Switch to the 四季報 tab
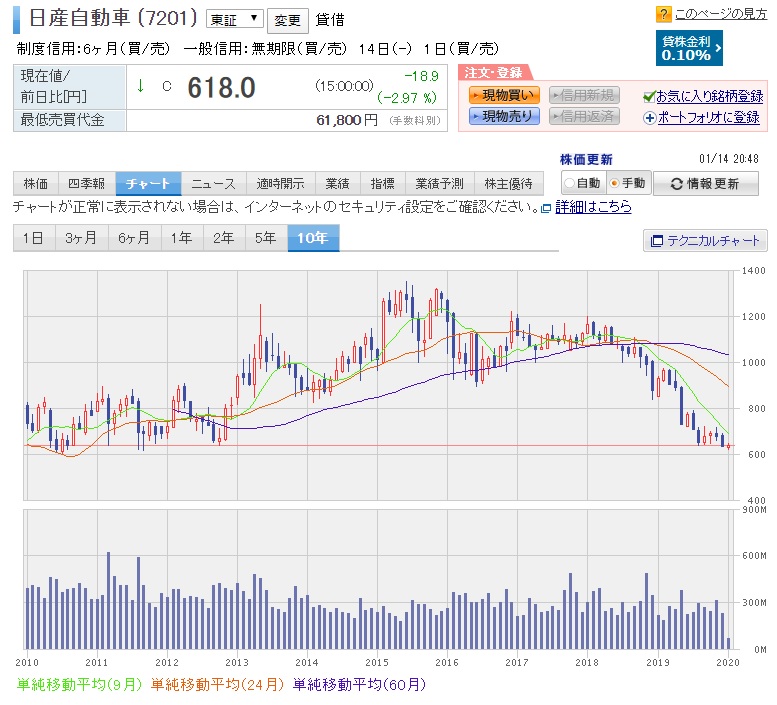 pos(87,184)
